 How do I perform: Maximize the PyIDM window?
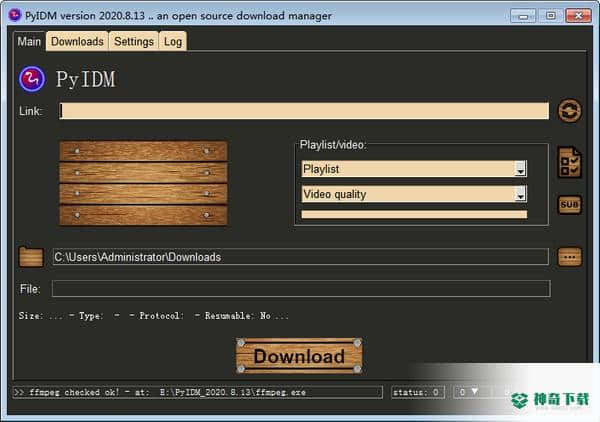click(x=551, y=16)
